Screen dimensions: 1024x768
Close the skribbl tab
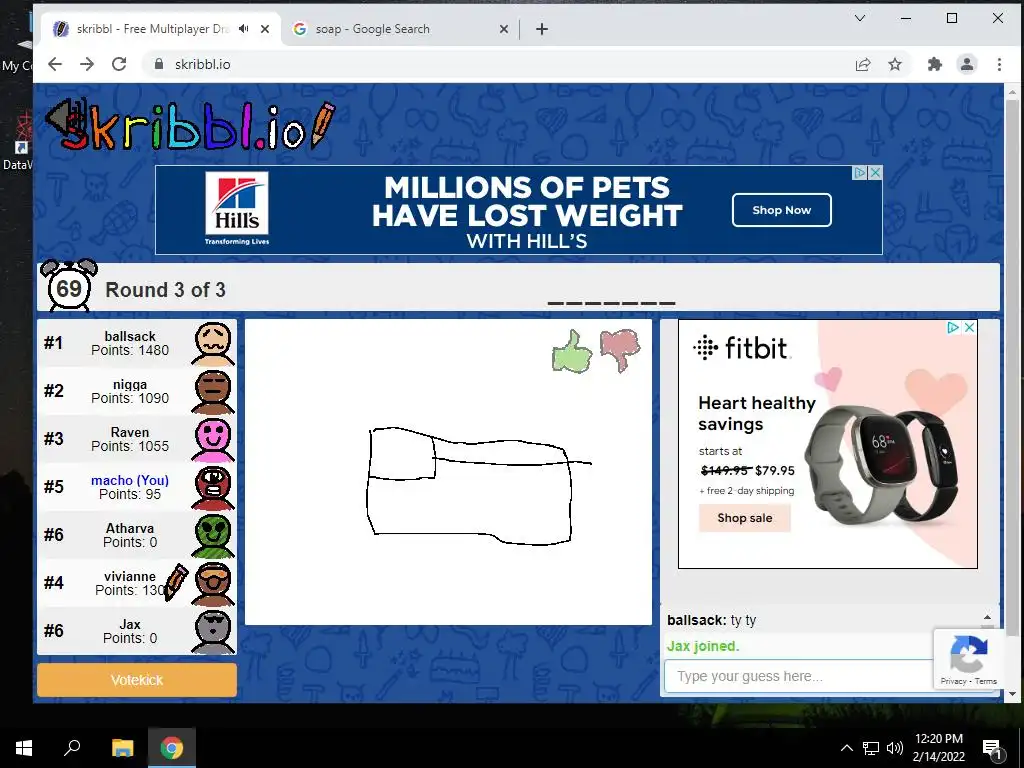click(264, 29)
